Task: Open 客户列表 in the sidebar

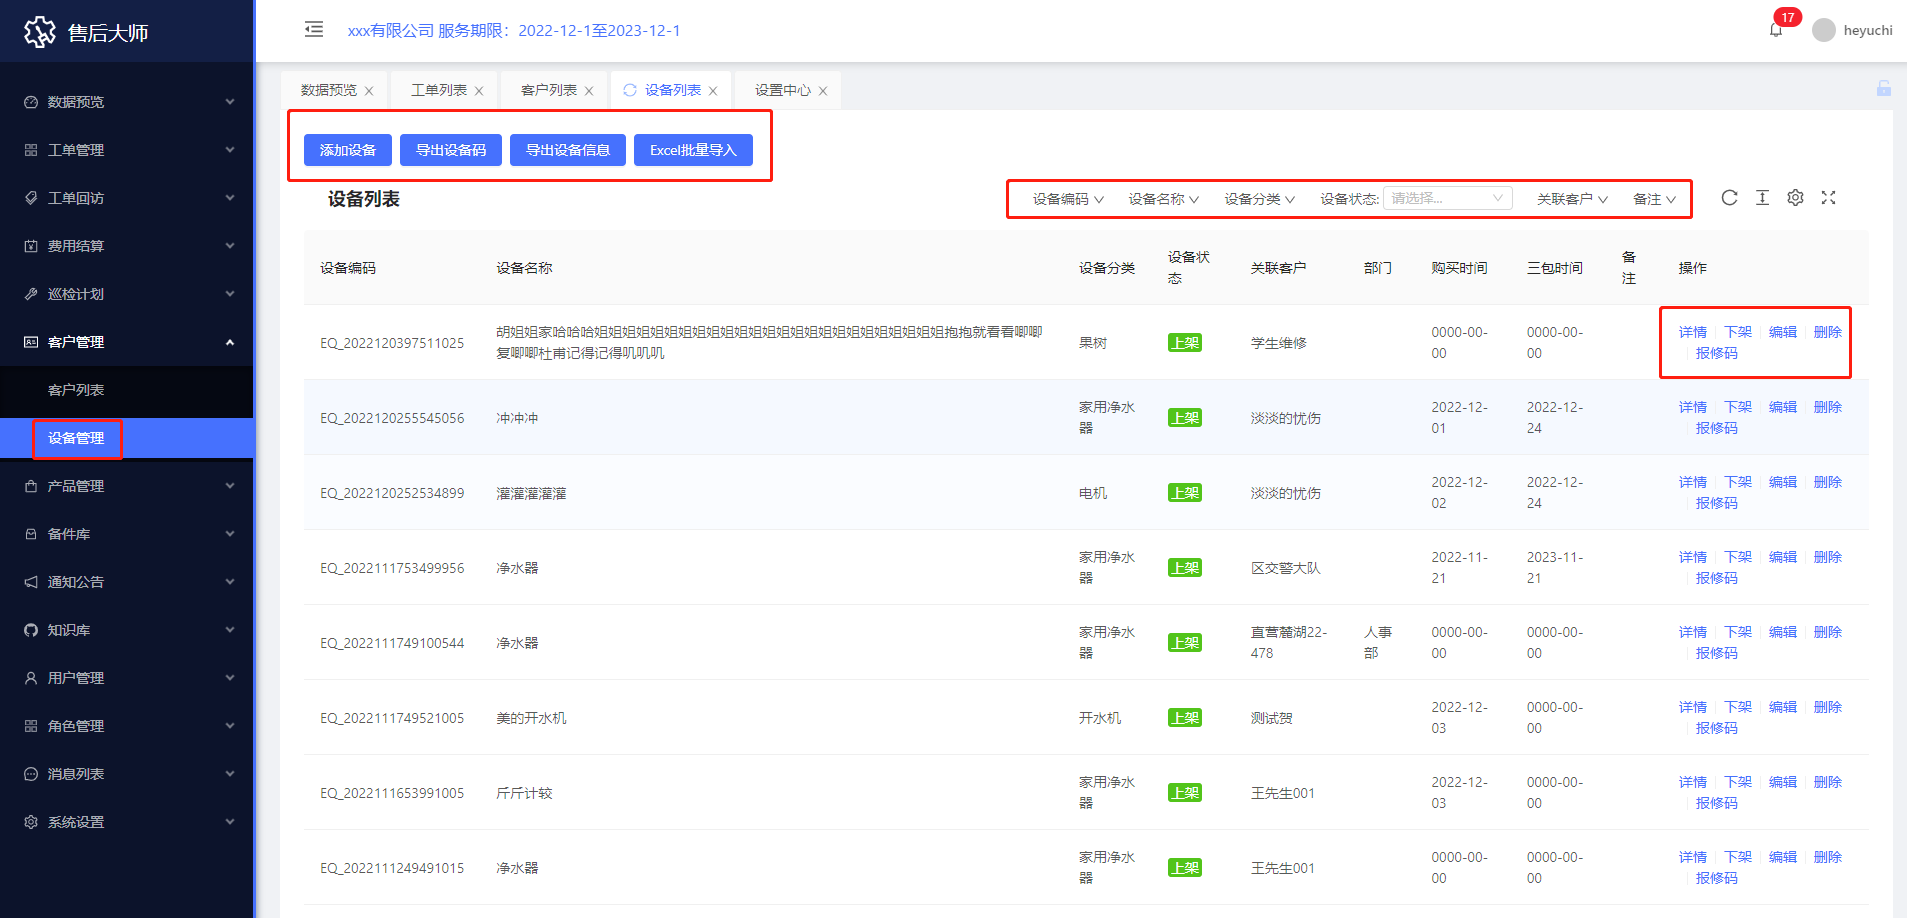Action: (76, 390)
